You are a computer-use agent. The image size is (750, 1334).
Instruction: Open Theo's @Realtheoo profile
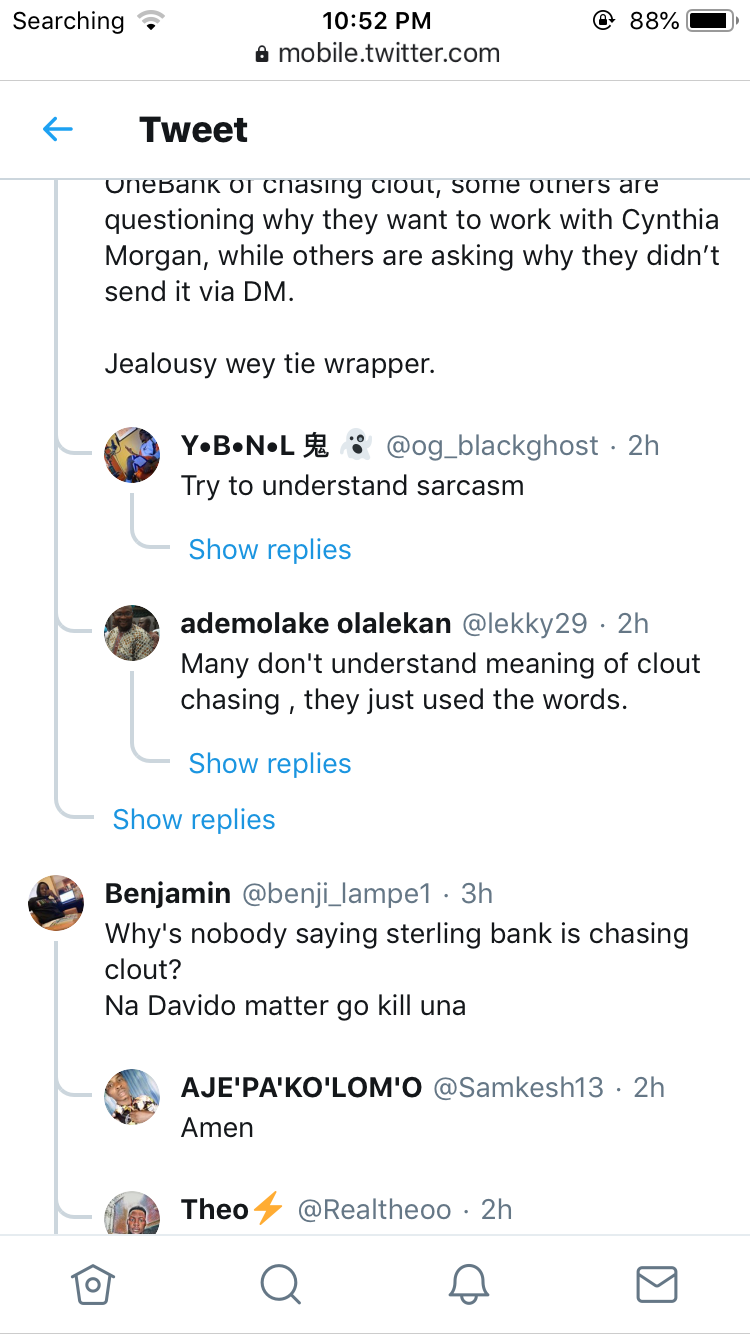click(374, 1210)
